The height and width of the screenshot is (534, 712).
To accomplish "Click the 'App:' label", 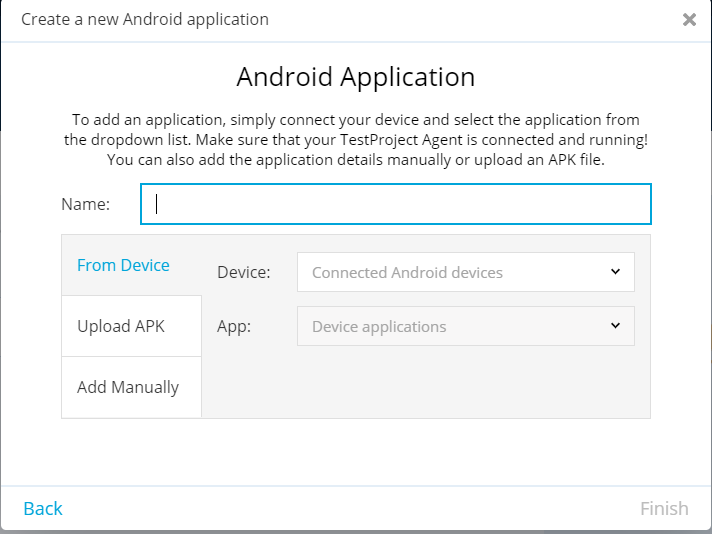I will click(234, 326).
